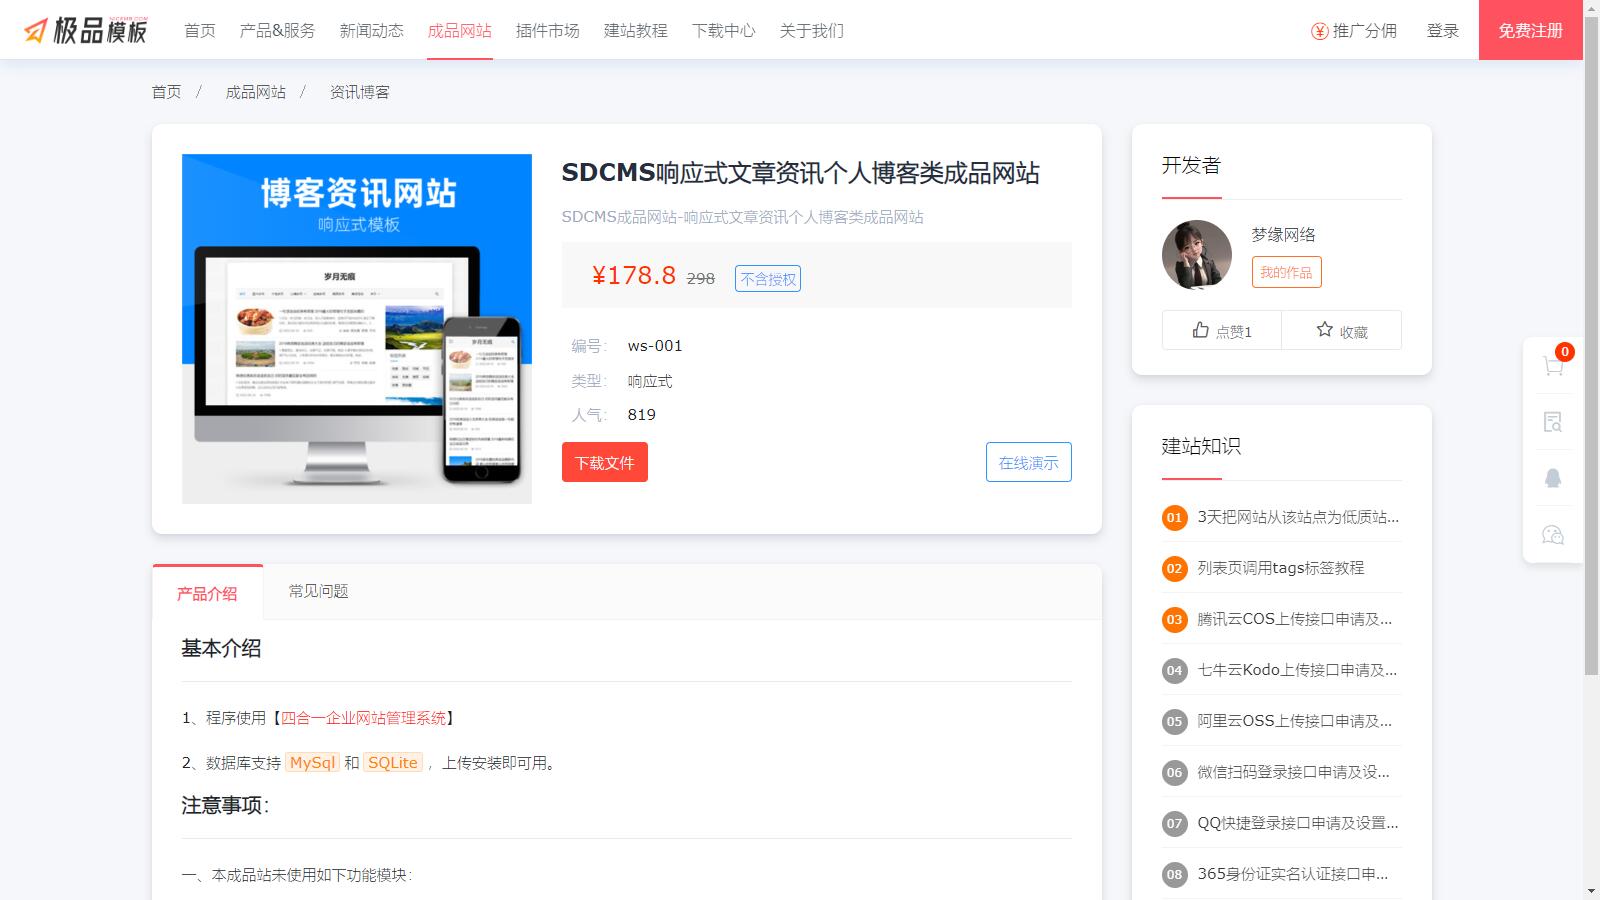Go to 下载中心 in the navigation
The height and width of the screenshot is (900, 1600).
724,30
